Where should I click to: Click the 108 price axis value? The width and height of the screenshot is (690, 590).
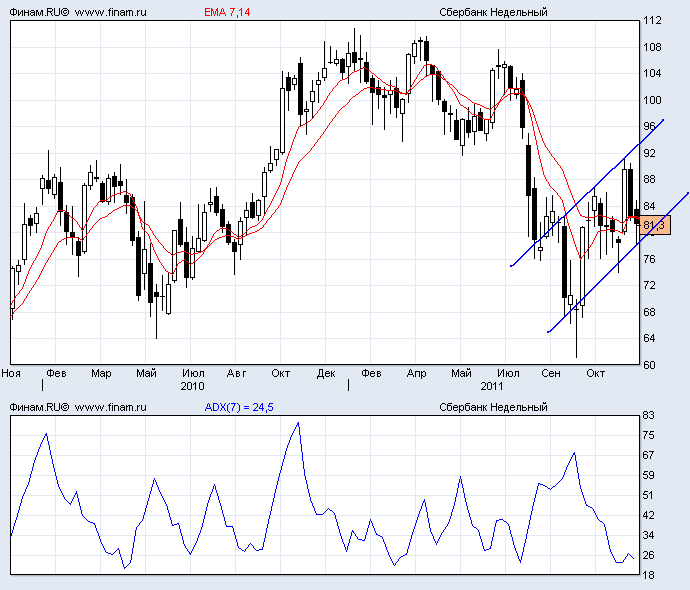coord(652,48)
